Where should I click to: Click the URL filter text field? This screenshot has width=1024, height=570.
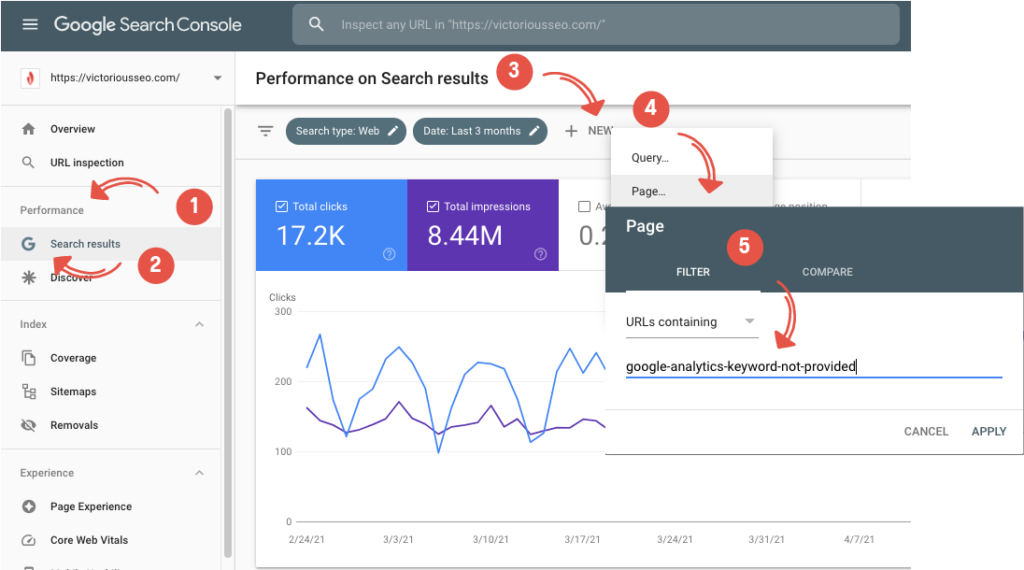(x=812, y=367)
